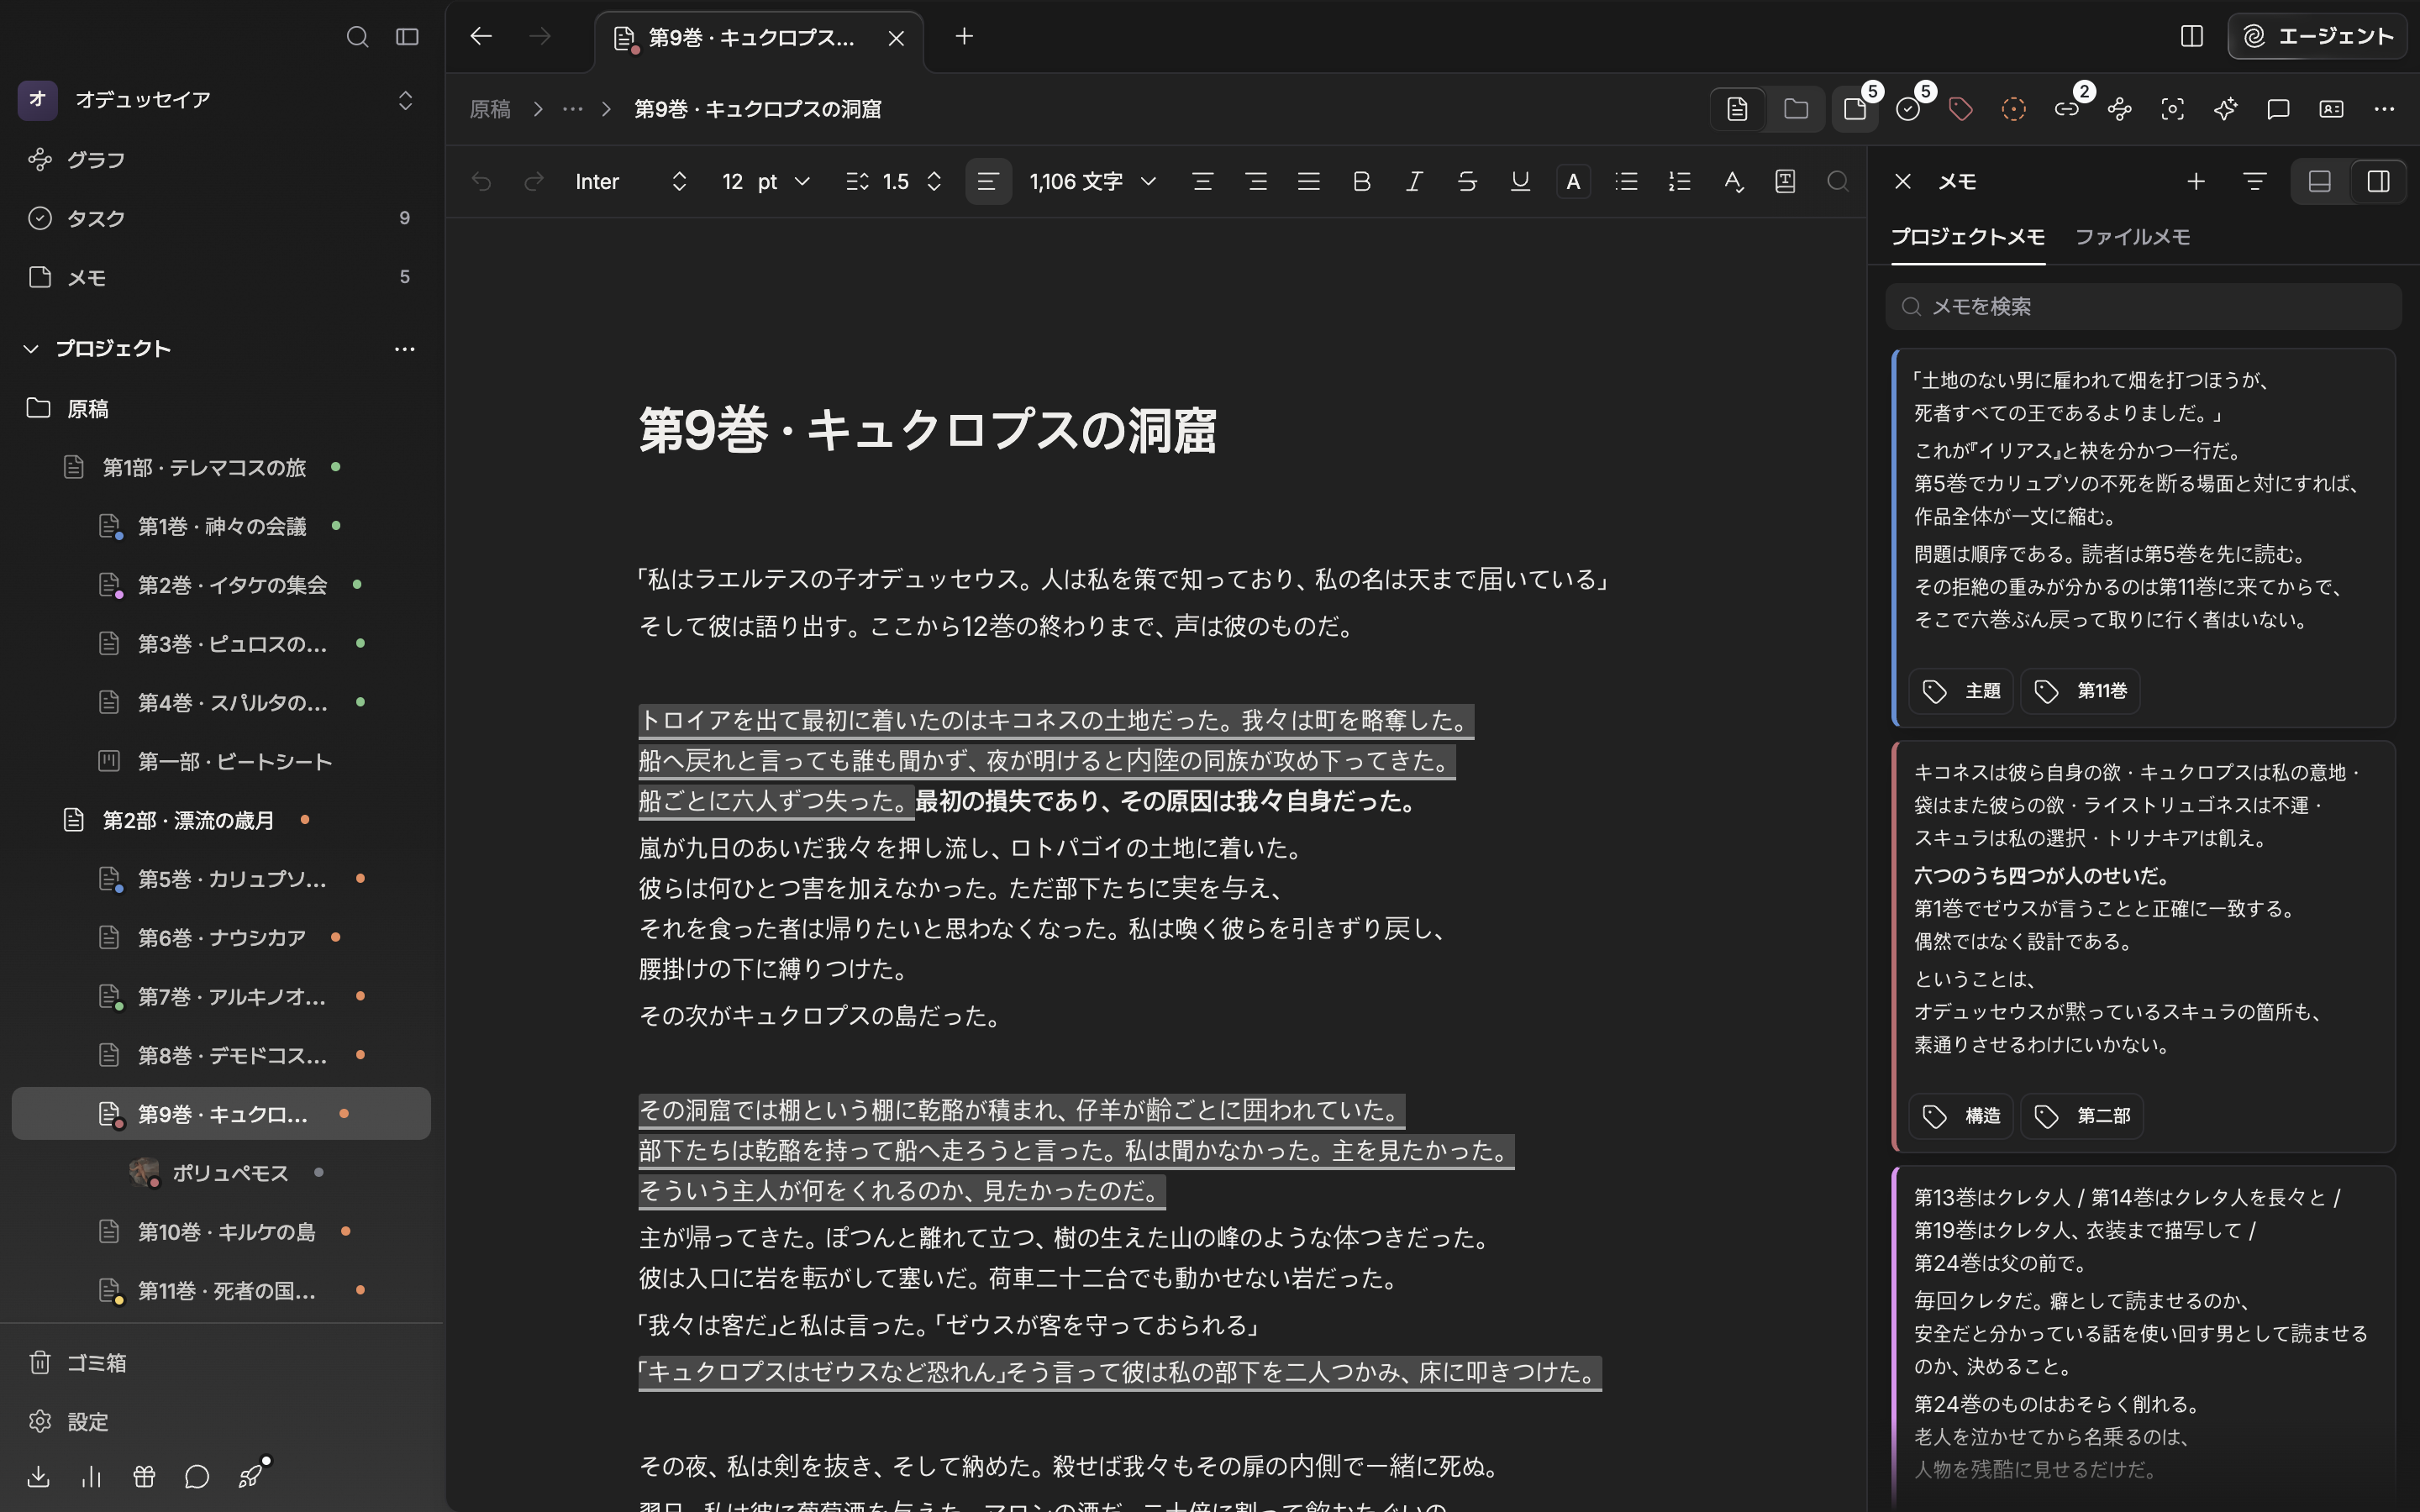Open 設定 in the sidebar

coord(221,1421)
